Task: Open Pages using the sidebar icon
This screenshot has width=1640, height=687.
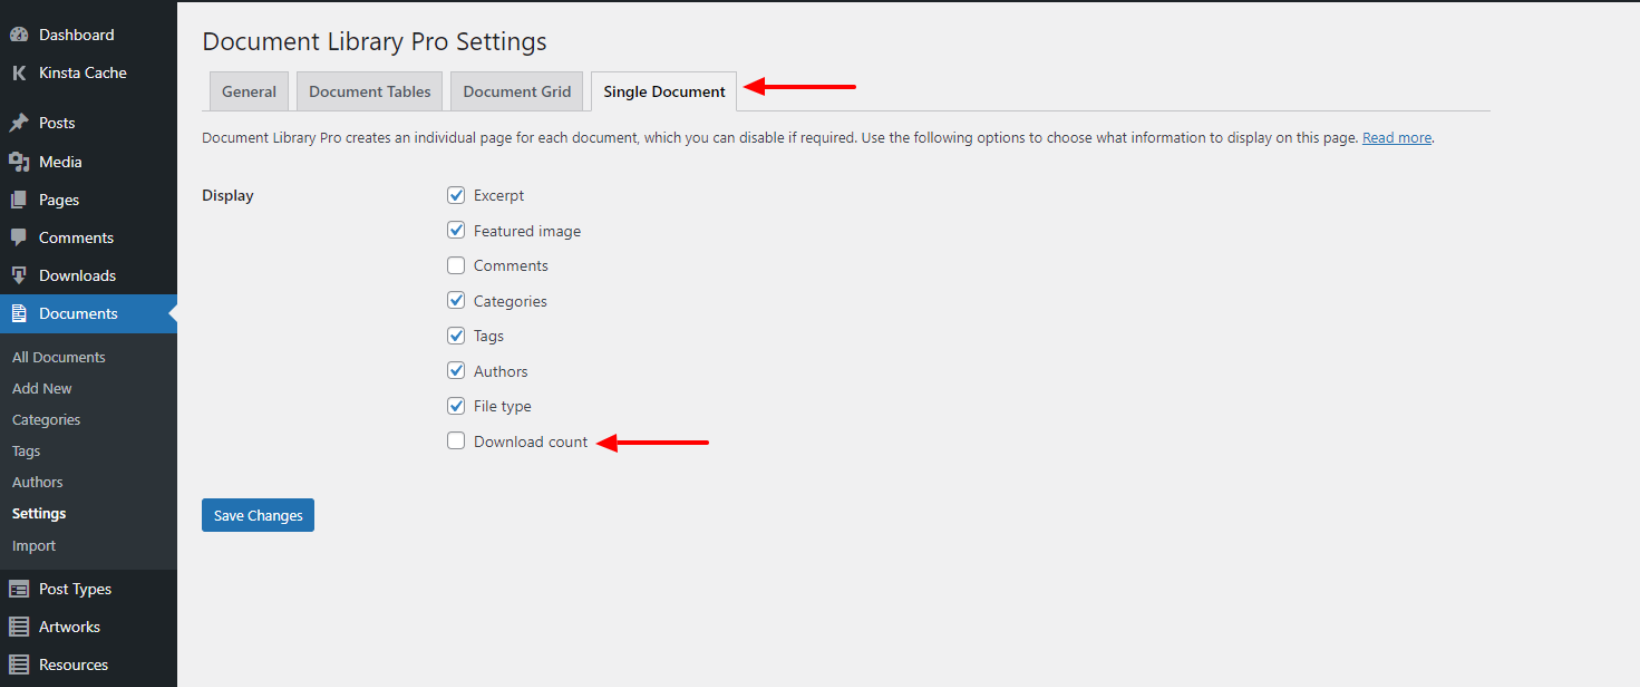Action: click(18, 199)
